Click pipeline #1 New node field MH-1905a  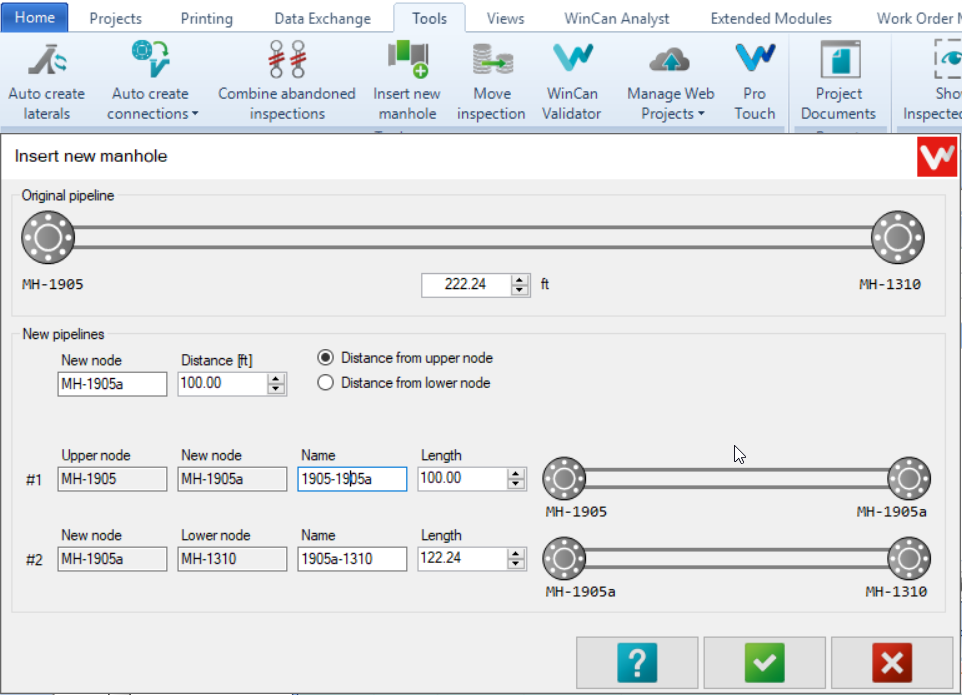pos(232,479)
